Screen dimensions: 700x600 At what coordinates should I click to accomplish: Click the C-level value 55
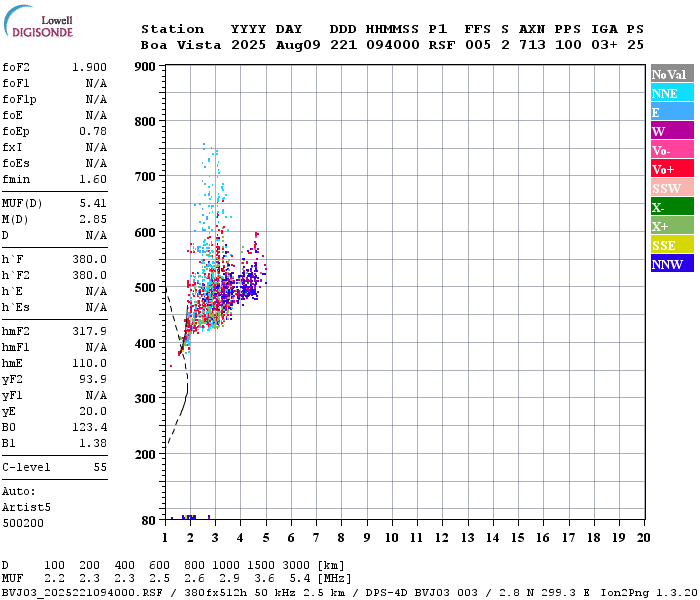point(100,468)
